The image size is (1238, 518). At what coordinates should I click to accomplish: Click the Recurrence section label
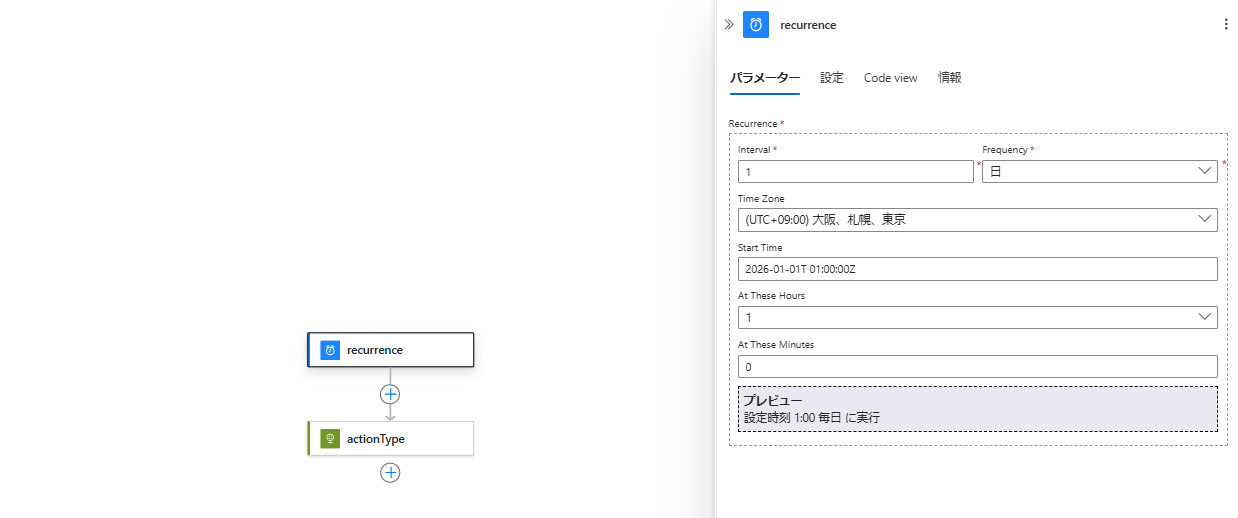tap(753, 124)
